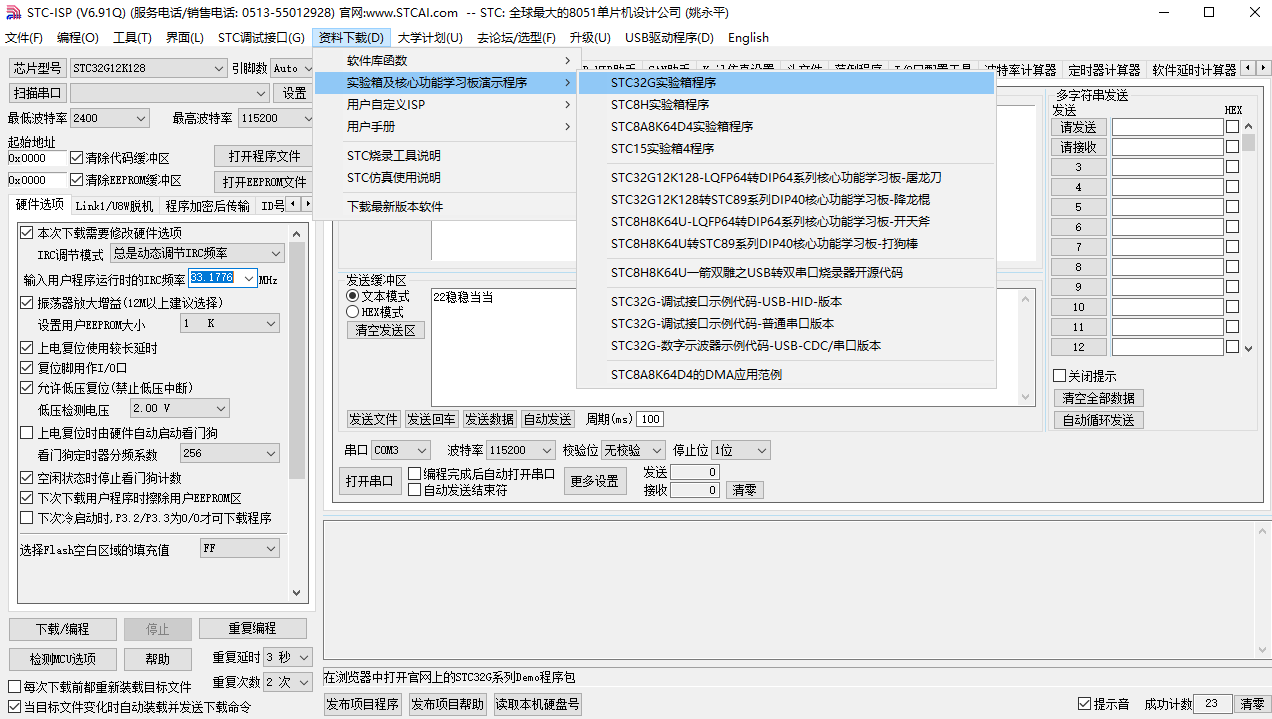The height and width of the screenshot is (719, 1272).
Task: Open 用户自定义ISP submenu
Action: click(445, 104)
